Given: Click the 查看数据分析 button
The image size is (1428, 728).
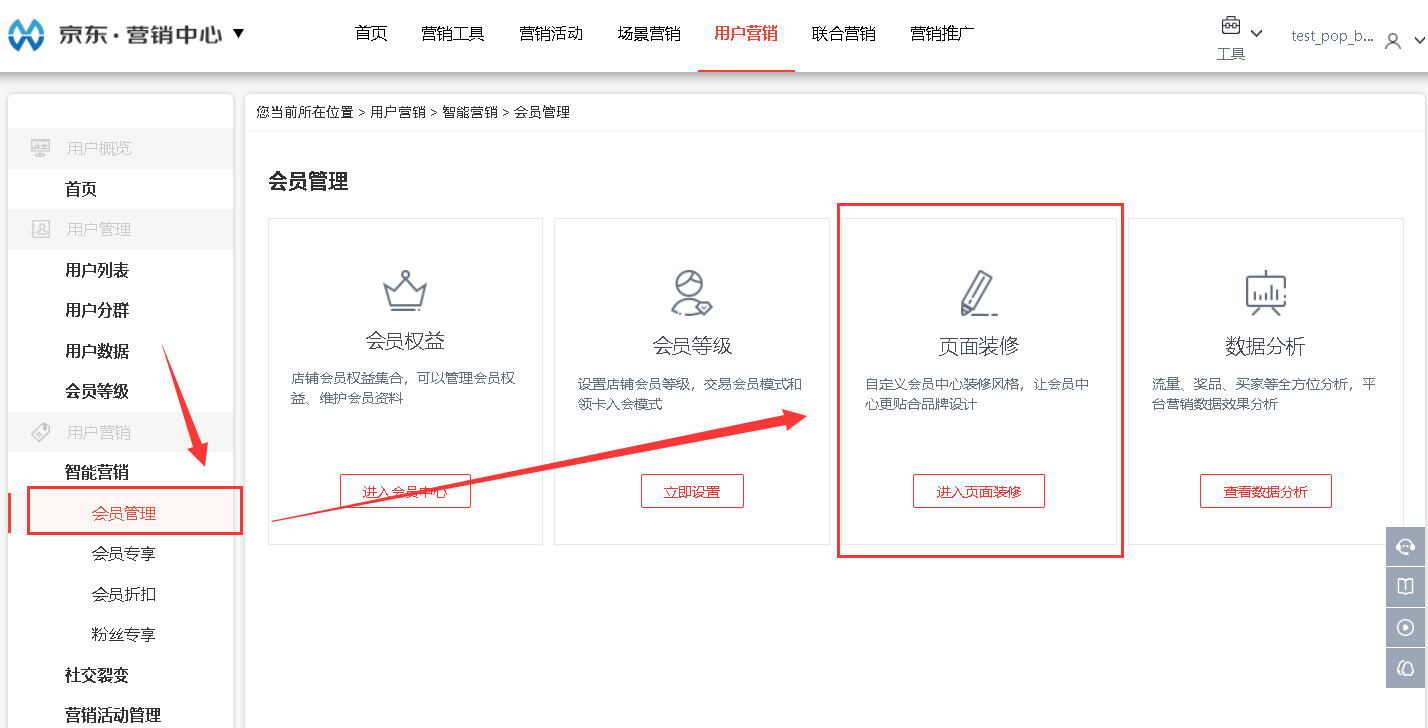Looking at the screenshot, I should coord(1266,491).
